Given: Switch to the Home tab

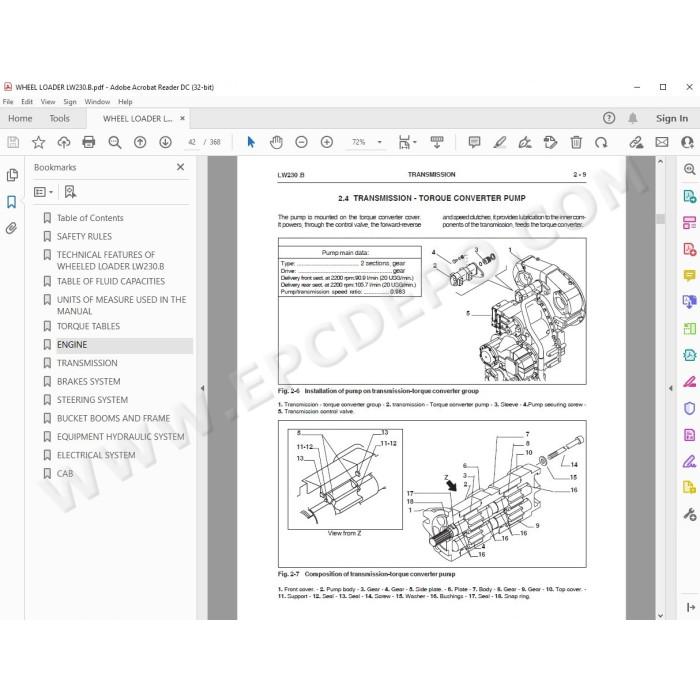Looking at the screenshot, I should tap(20, 118).
